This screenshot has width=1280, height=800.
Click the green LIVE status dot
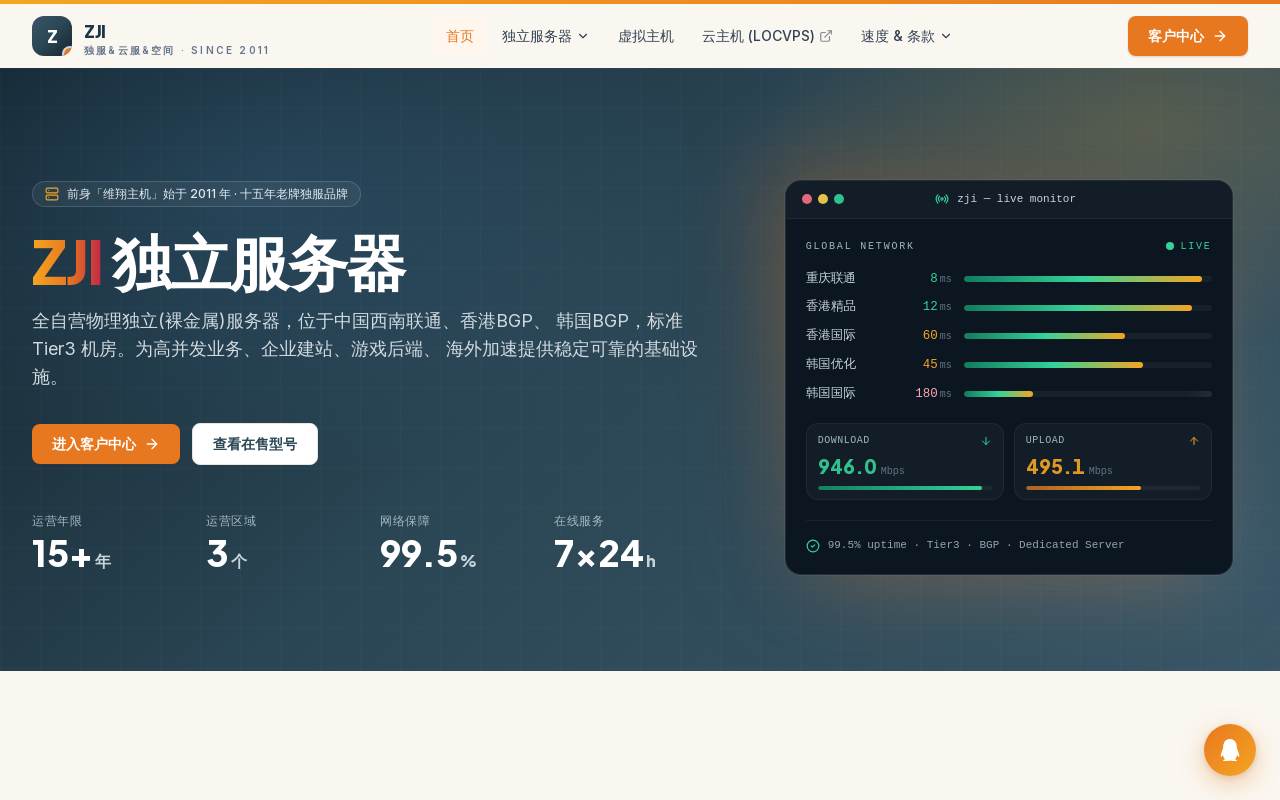1170,246
